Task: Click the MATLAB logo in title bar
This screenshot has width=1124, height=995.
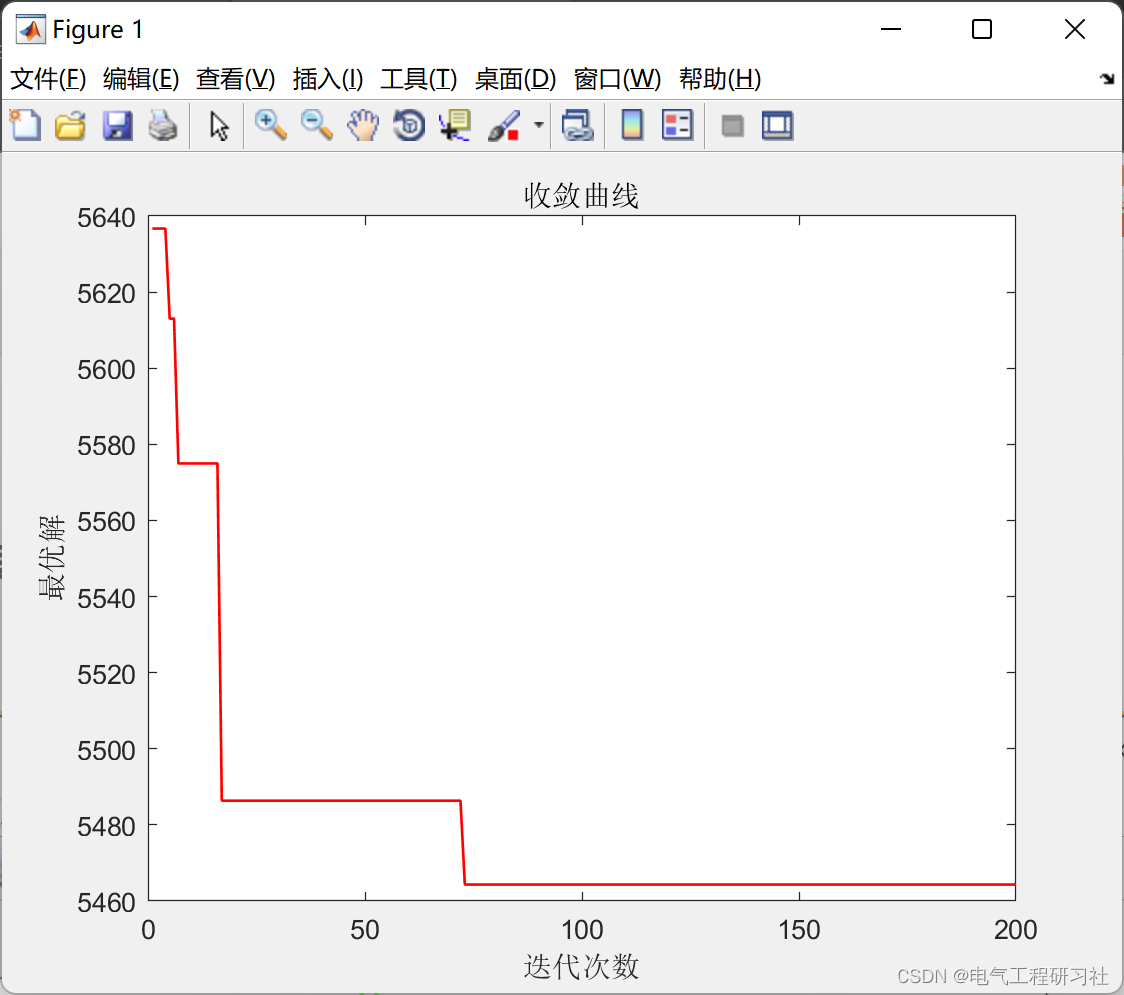Action: pos(30,29)
